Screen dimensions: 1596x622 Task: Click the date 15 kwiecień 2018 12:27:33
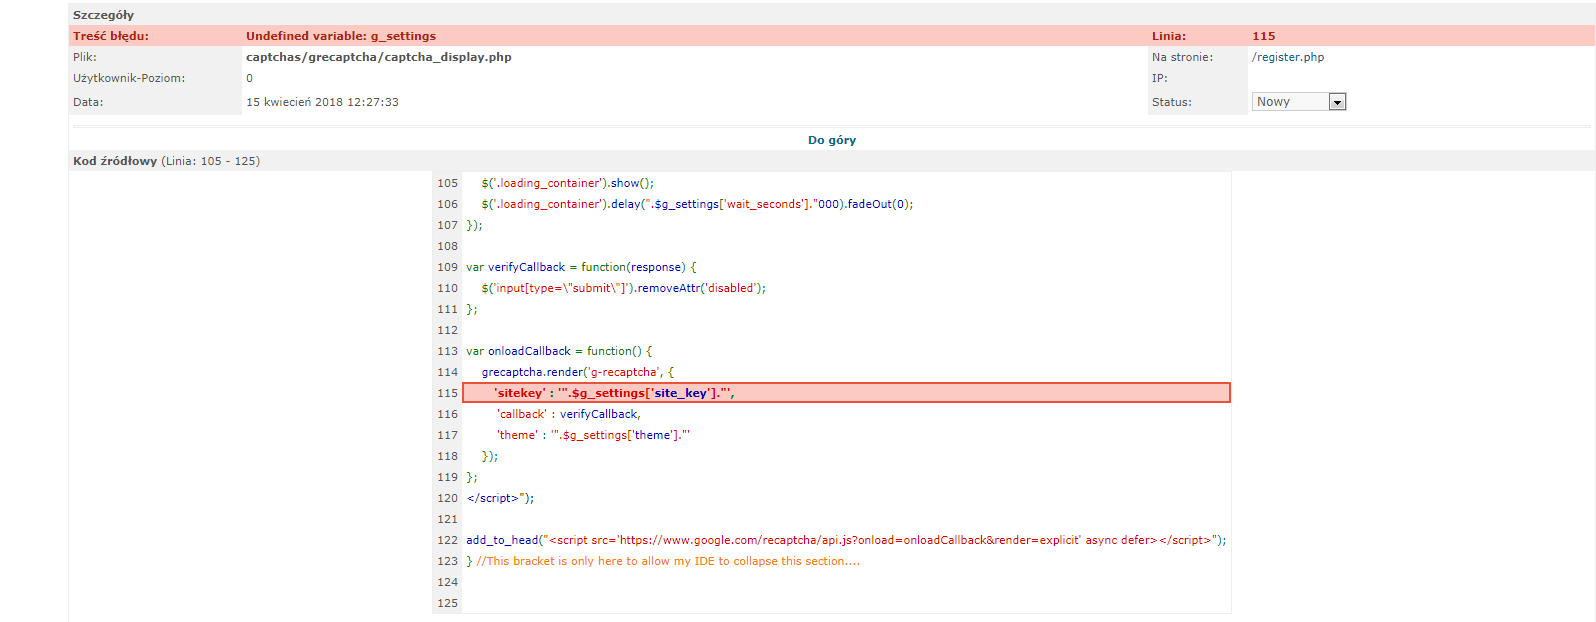point(322,102)
